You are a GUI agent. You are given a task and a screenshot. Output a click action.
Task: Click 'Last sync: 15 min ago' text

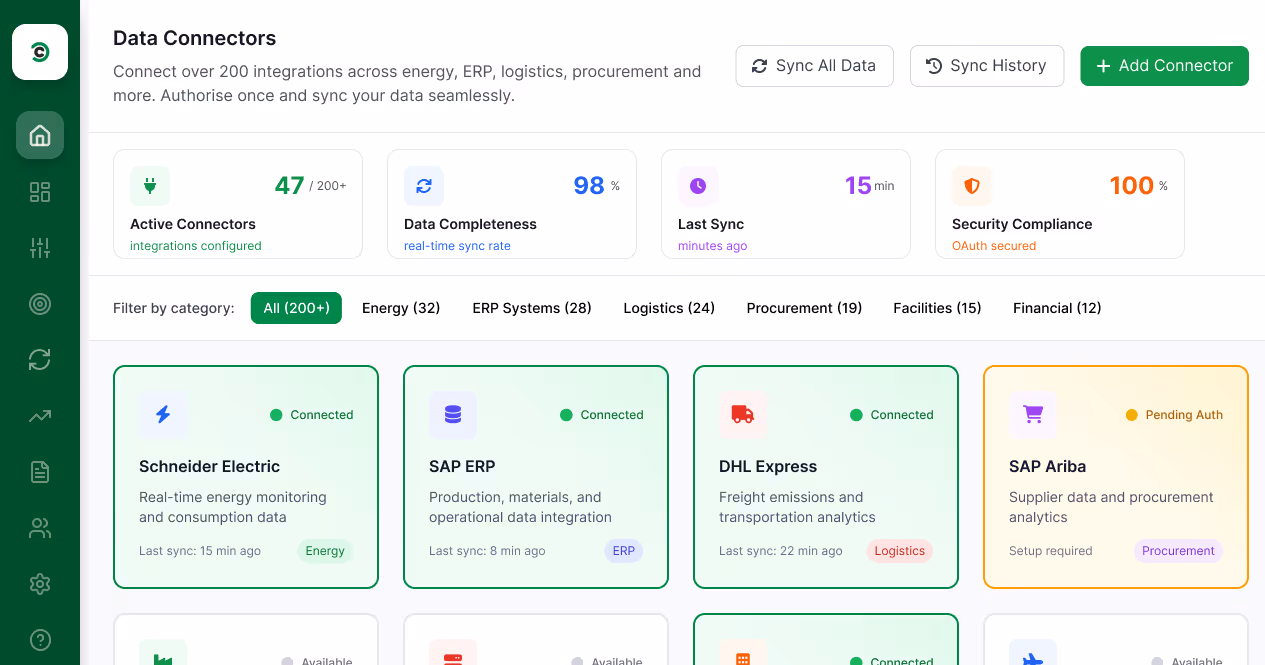click(x=200, y=551)
